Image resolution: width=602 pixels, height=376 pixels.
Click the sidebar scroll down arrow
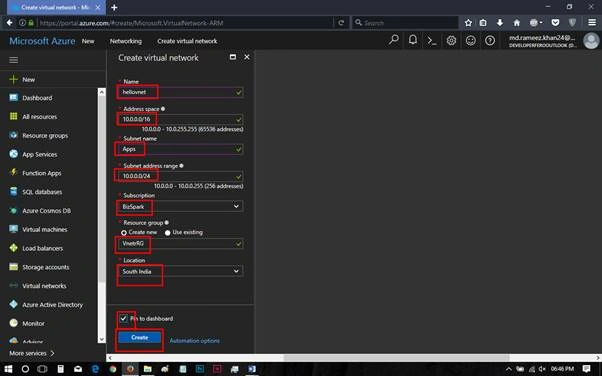click(x=102, y=340)
